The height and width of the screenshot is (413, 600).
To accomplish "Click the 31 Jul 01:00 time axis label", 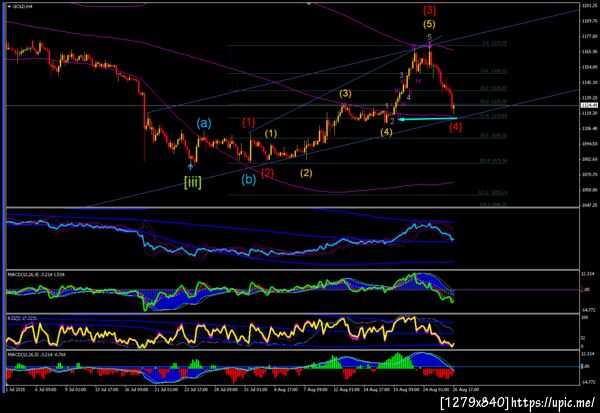I will [257, 389].
